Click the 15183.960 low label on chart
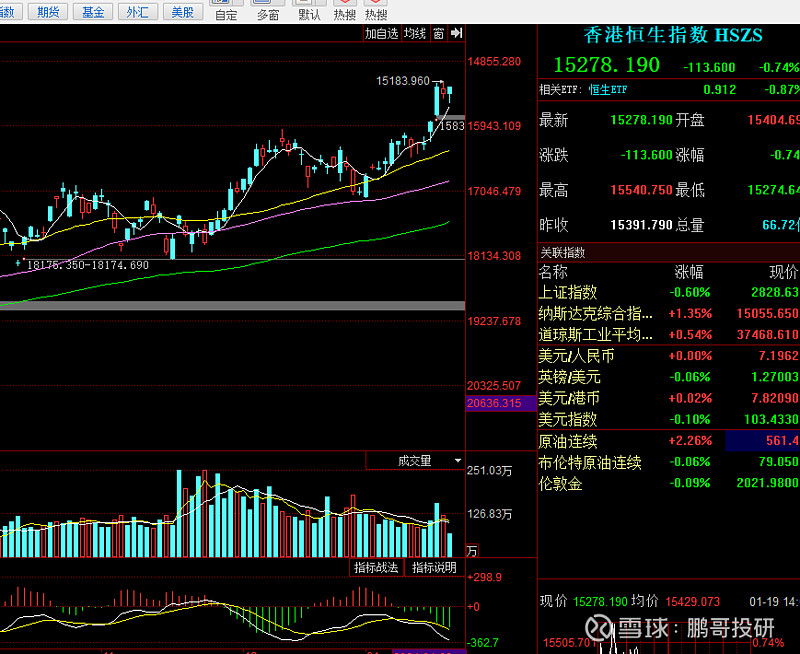The width and height of the screenshot is (800, 654). point(403,81)
